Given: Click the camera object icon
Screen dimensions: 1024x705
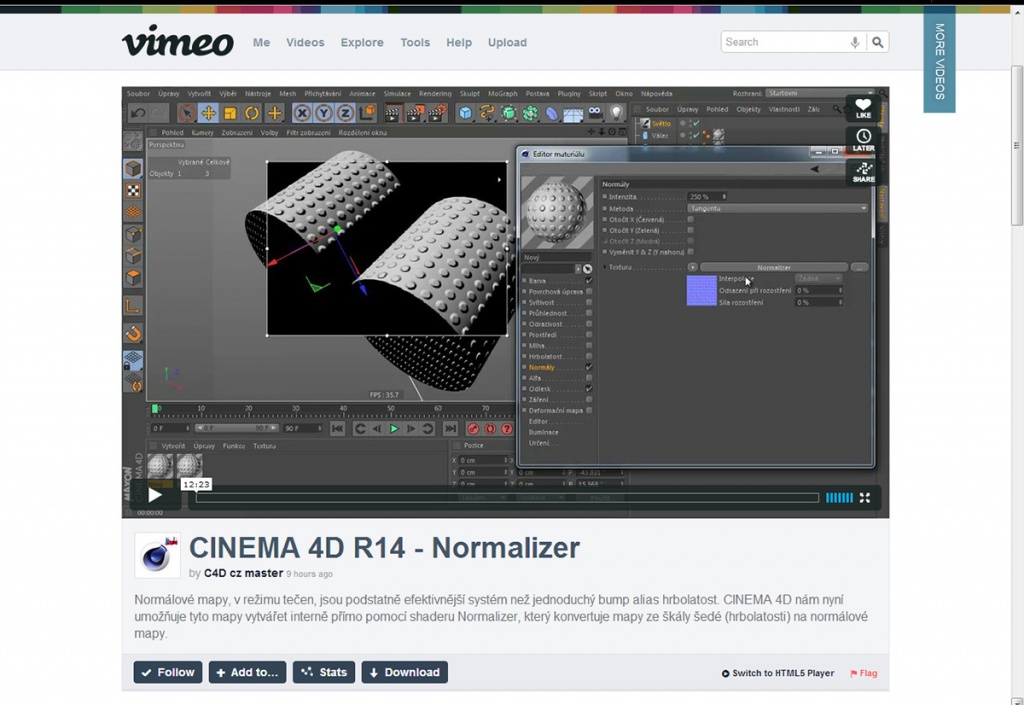Looking at the screenshot, I should point(594,113).
